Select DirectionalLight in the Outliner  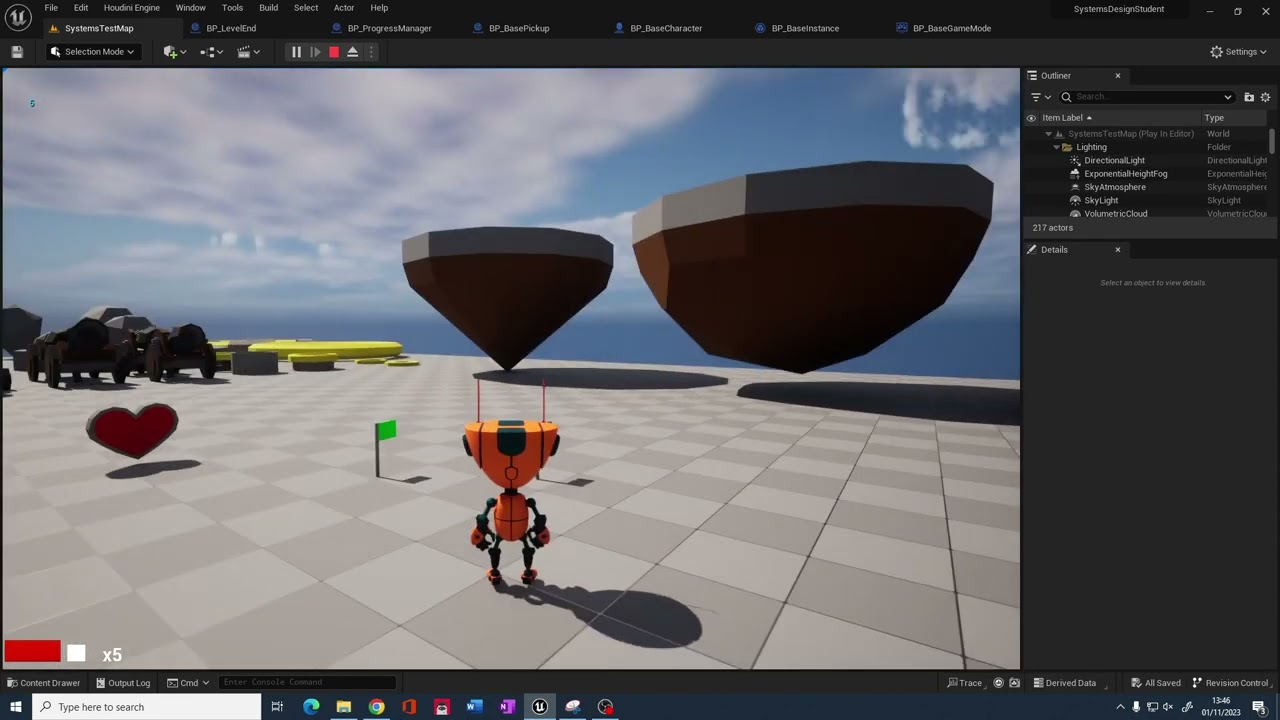(1114, 160)
